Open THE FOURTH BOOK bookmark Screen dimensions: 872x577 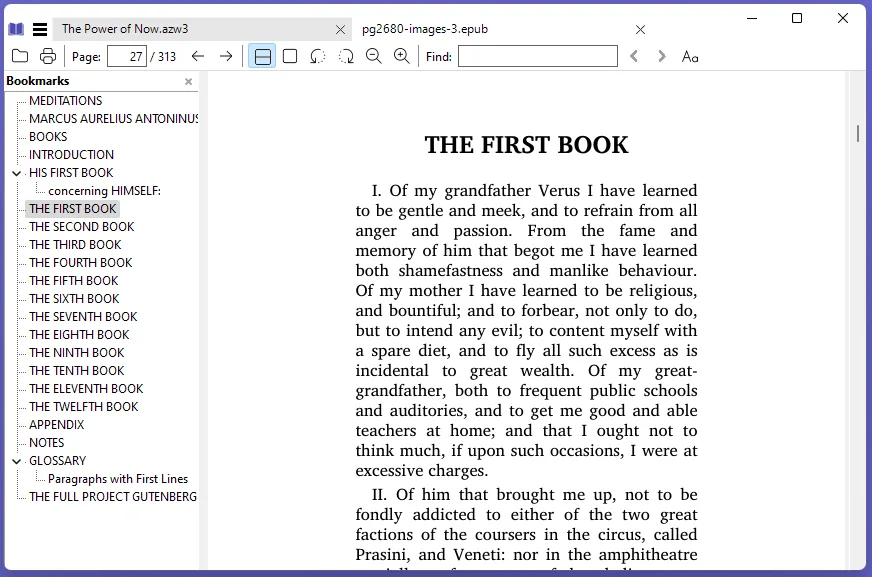tap(81, 262)
